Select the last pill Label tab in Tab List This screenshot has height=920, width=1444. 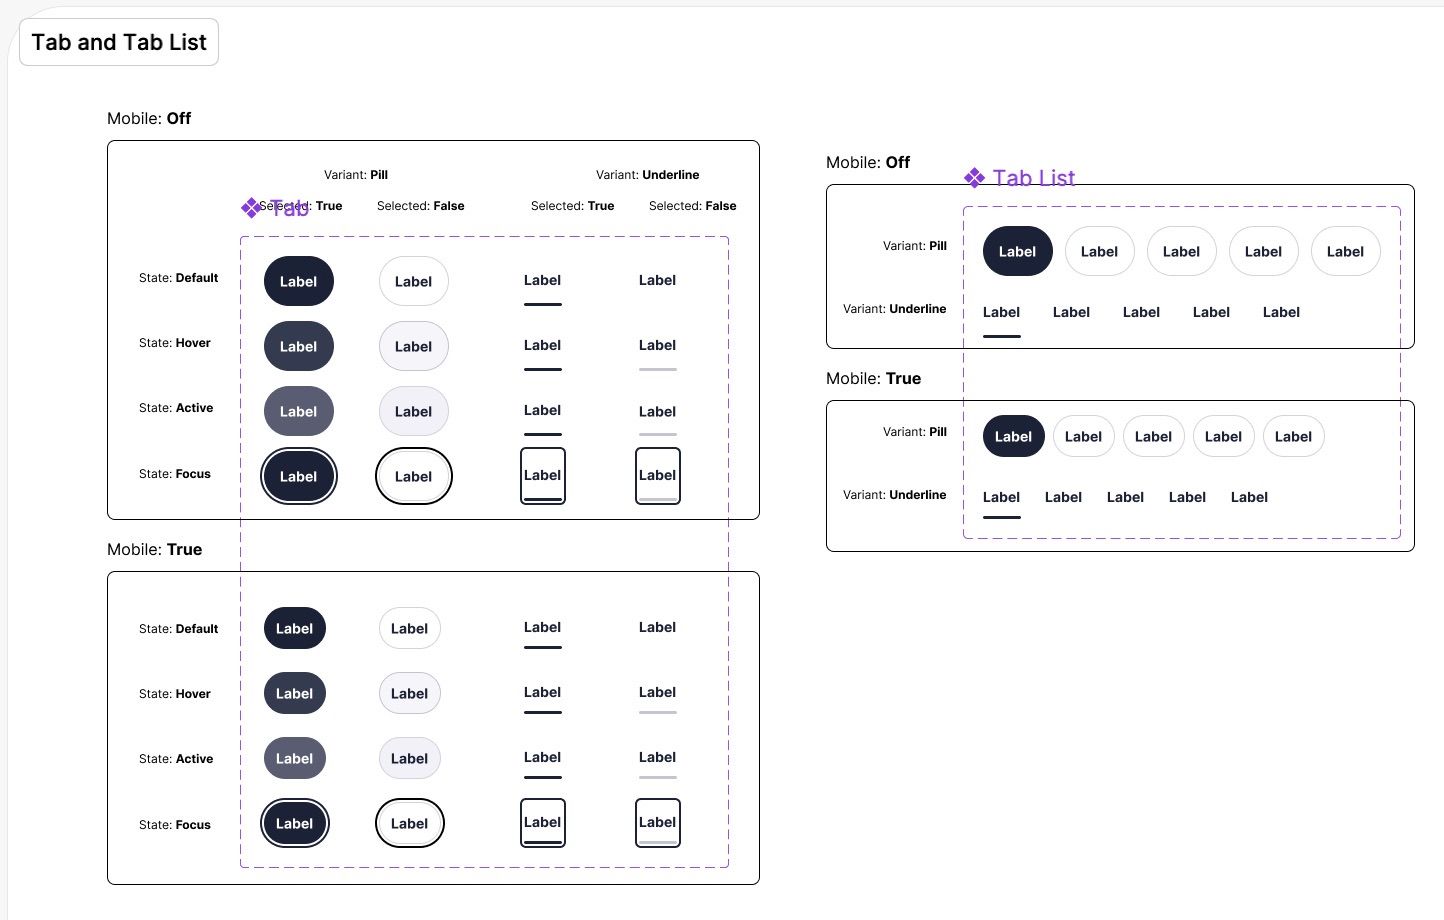pyautogui.click(x=1345, y=251)
